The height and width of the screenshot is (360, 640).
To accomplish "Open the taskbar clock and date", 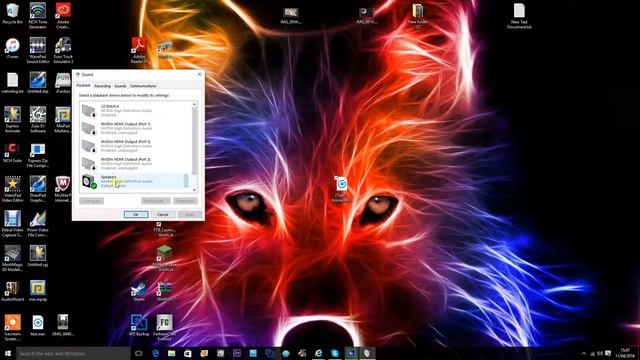I will [625, 353].
